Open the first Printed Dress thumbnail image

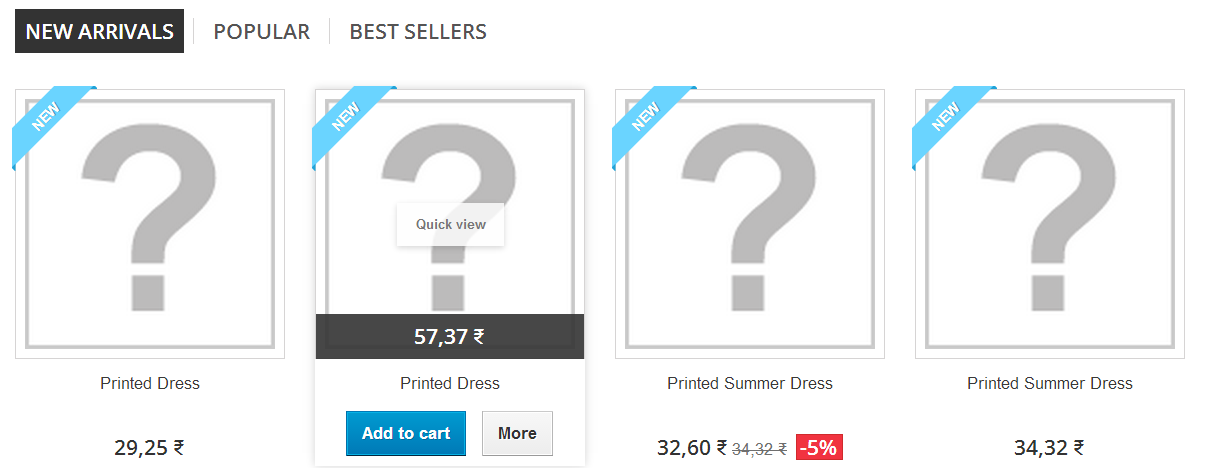click(150, 224)
